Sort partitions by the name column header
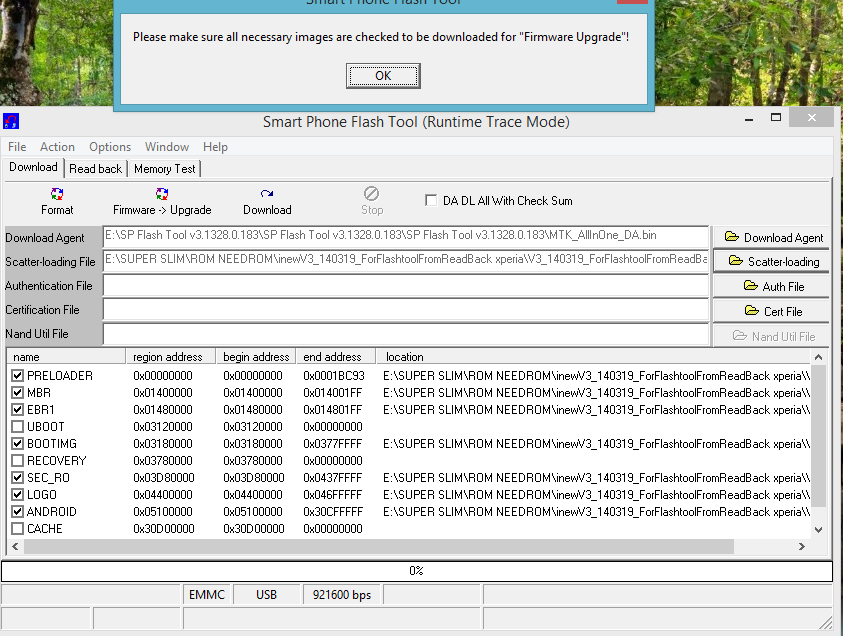This screenshot has width=843, height=636. click(66, 357)
